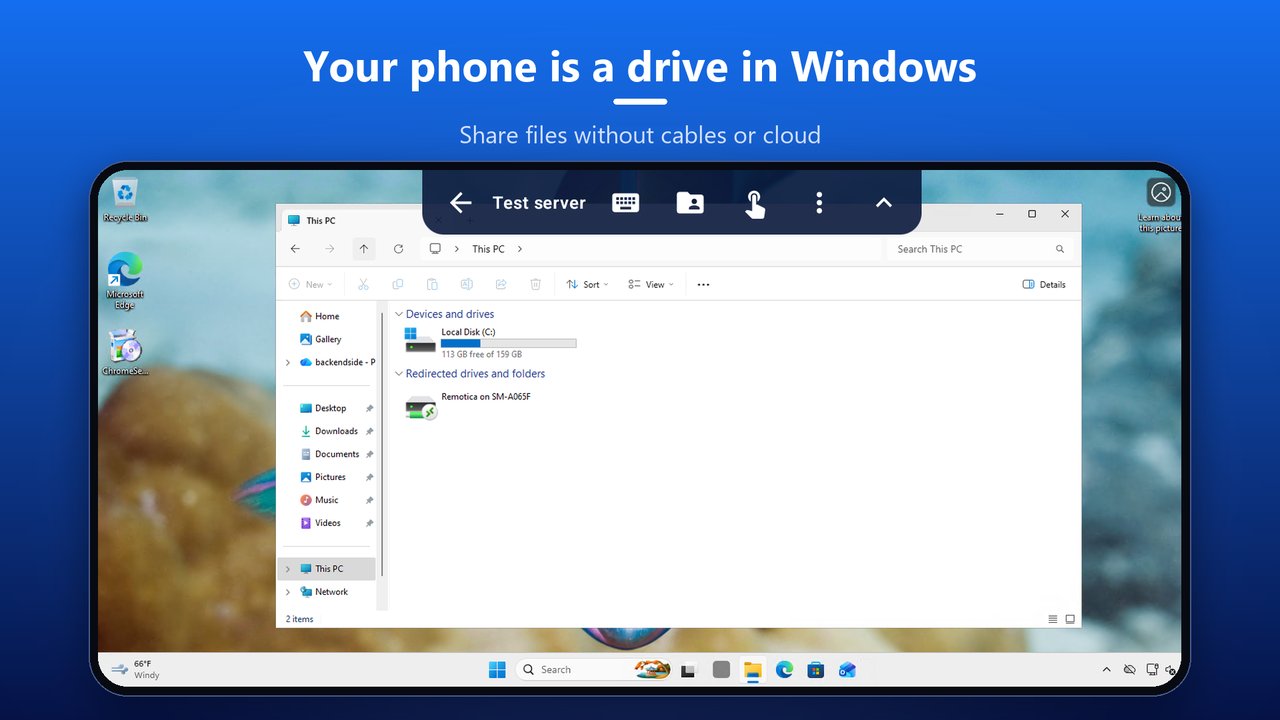Go up one folder level in File Explorer
The height and width of the screenshot is (720, 1280).
pos(364,249)
